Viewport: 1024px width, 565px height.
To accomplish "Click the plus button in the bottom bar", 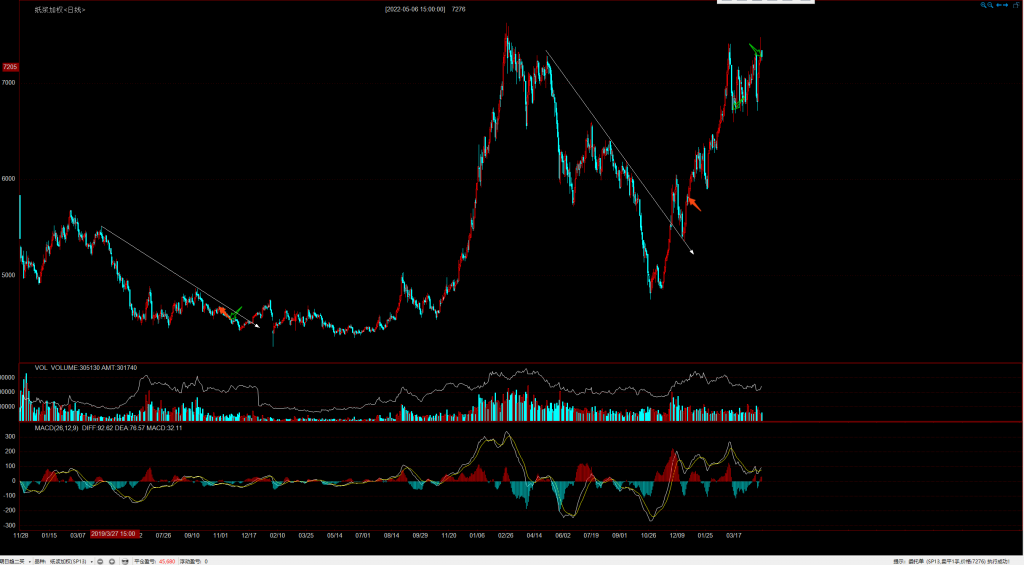I will click(114, 561).
